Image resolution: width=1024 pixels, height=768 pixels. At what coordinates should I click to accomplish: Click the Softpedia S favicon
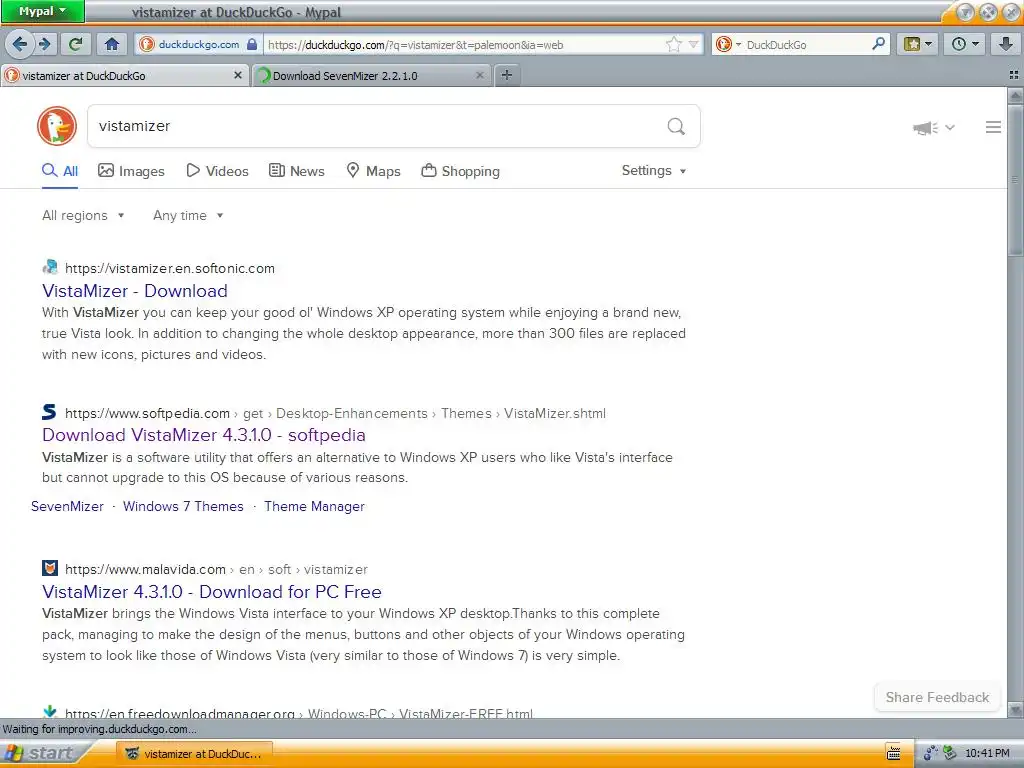point(50,412)
